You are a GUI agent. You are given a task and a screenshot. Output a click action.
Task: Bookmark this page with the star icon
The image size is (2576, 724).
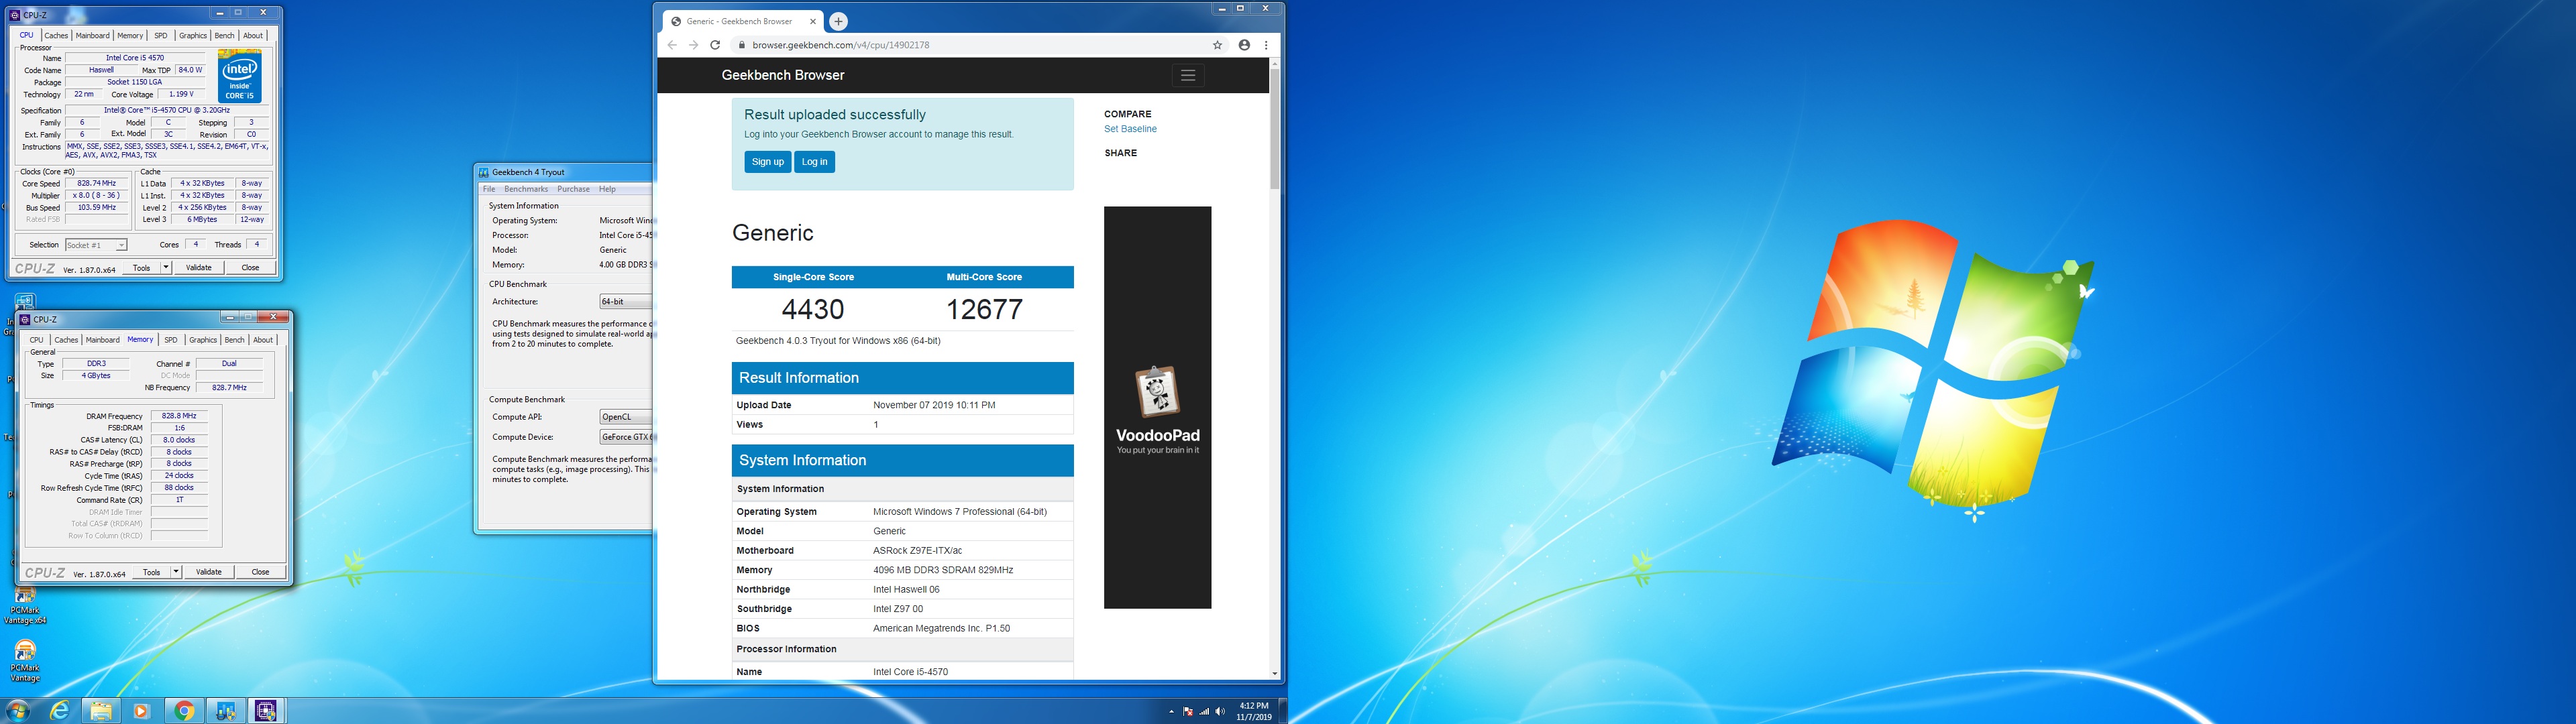[x=1217, y=45]
